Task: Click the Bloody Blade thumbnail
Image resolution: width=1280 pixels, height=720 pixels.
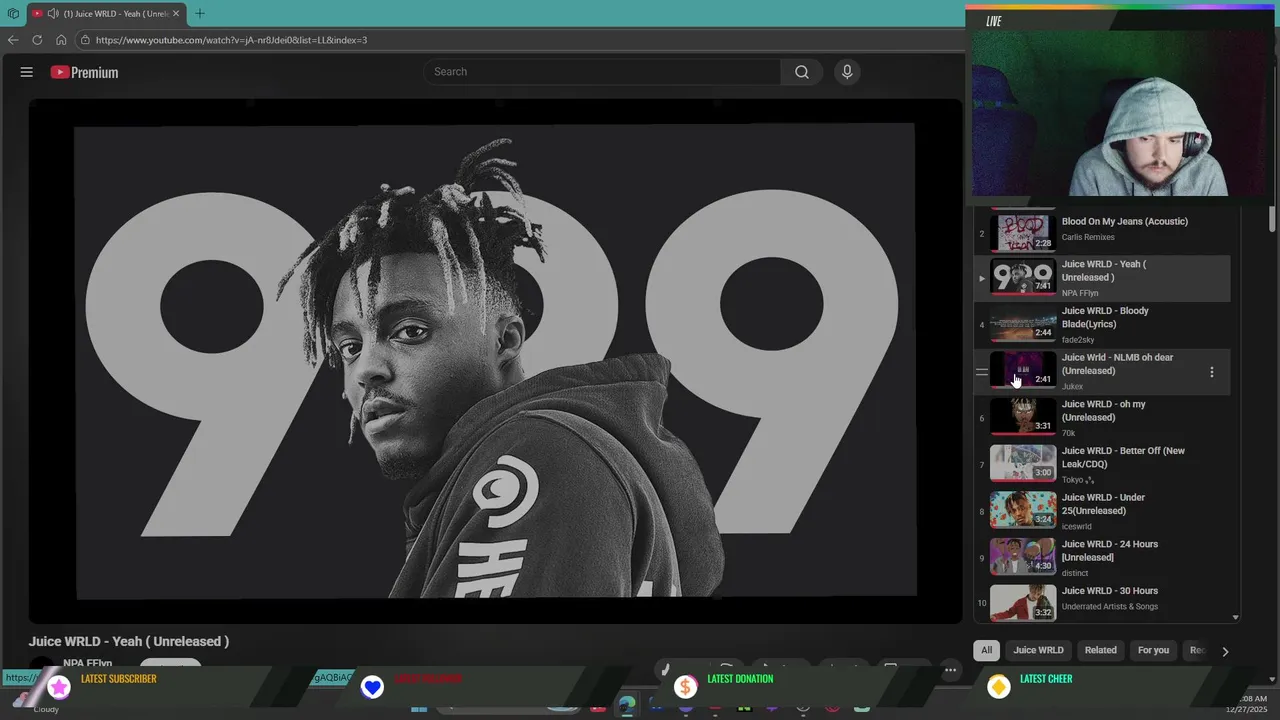Action: pyautogui.click(x=1023, y=324)
